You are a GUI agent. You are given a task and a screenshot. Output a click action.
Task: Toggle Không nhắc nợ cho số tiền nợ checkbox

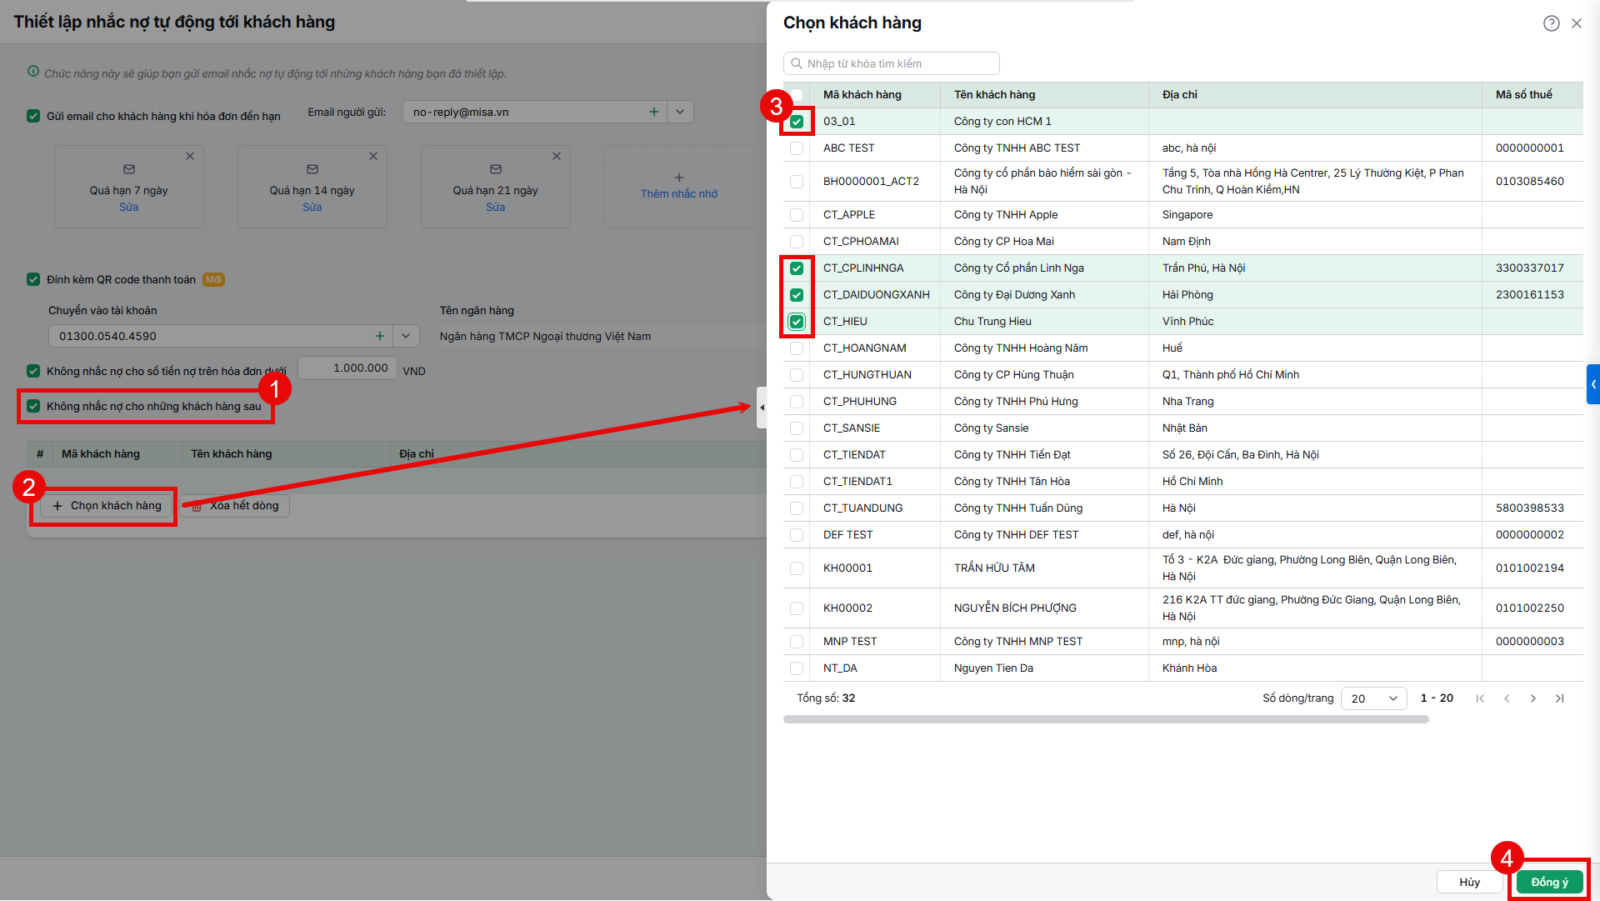33,371
